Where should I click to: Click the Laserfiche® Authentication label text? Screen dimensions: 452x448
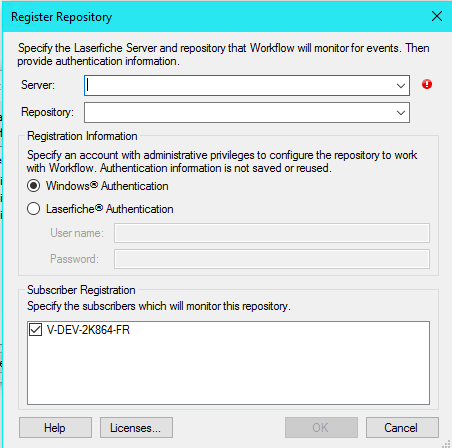(x=110, y=209)
